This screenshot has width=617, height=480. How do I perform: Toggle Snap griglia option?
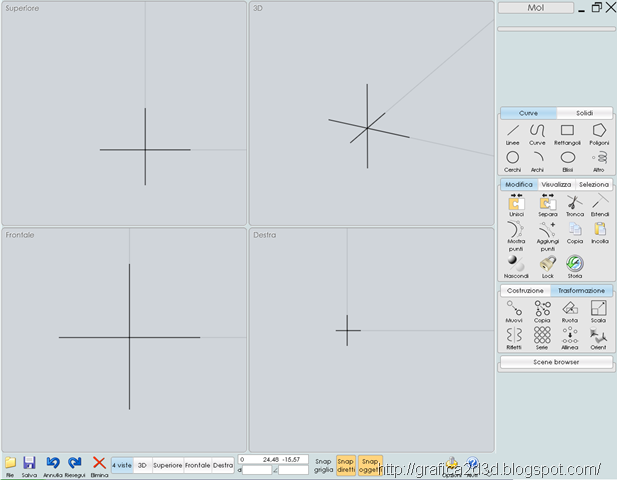(x=323, y=465)
